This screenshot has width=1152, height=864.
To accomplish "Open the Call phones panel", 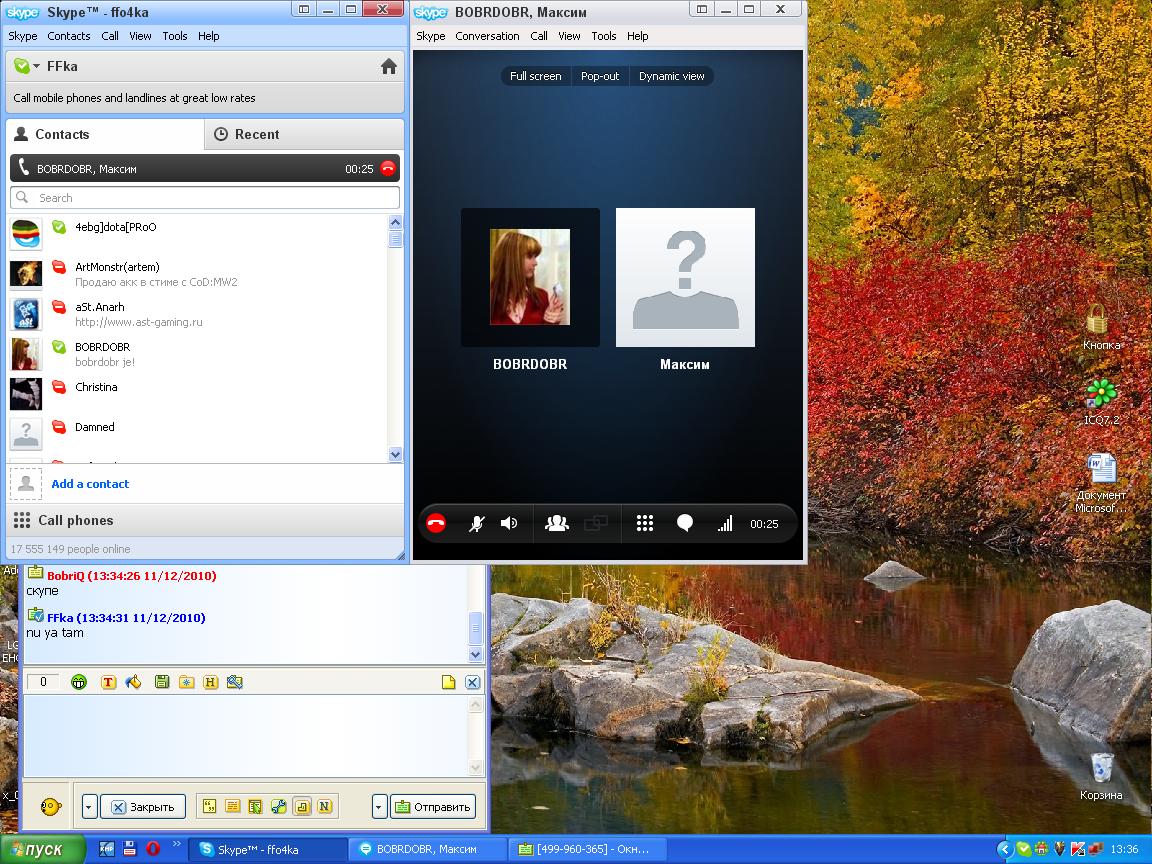I will point(205,520).
